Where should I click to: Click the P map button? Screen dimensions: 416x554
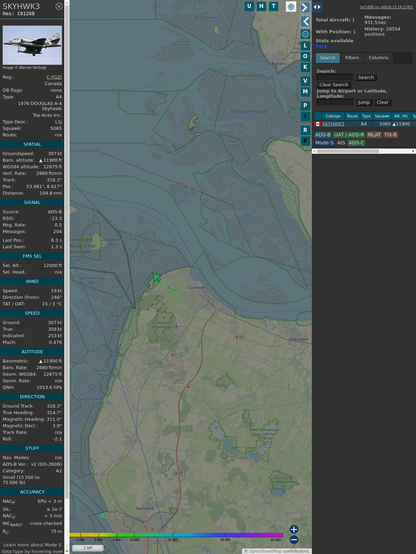click(305, 105)
